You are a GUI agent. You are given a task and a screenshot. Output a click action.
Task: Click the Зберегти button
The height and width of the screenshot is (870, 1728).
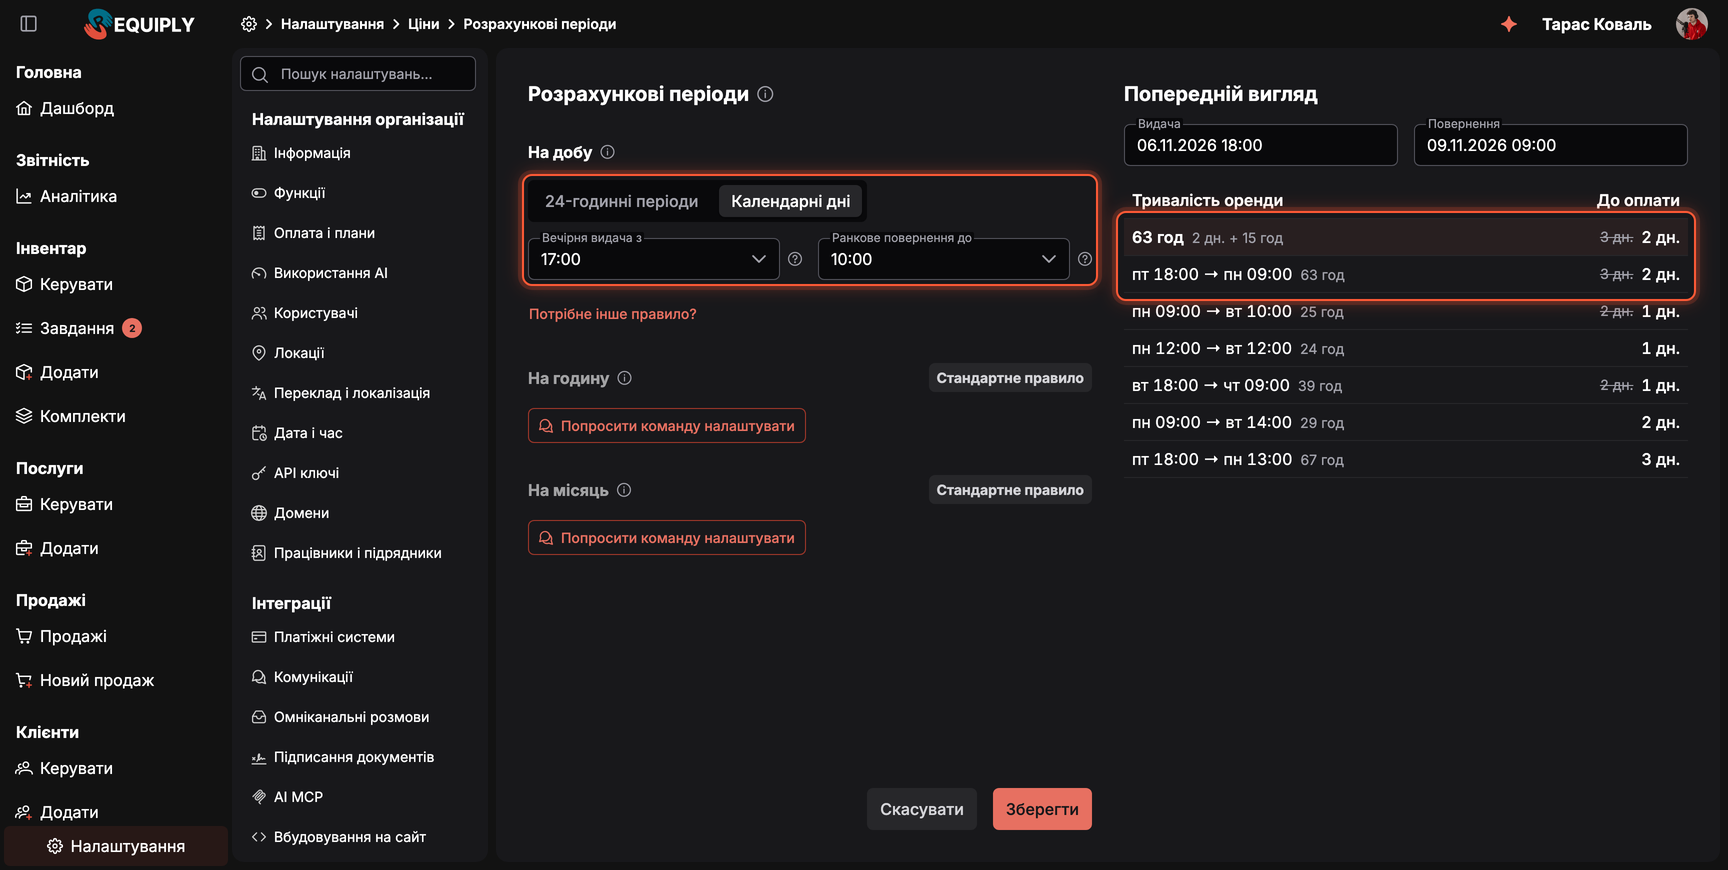point(1042,809)
